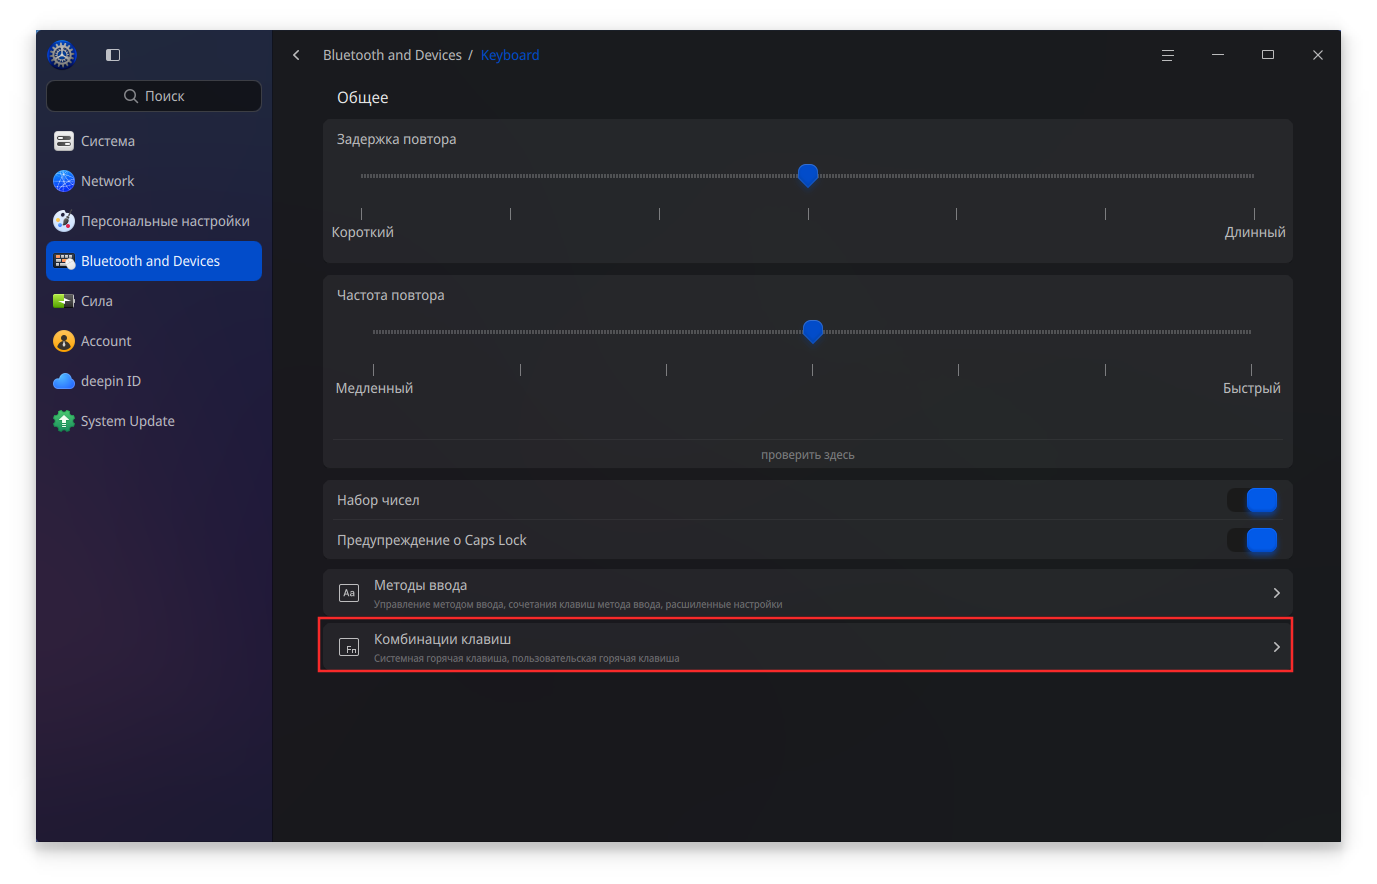1377x884 pixels.
Task: Click the Keyboard breadcrumb link
Action: 510,55
